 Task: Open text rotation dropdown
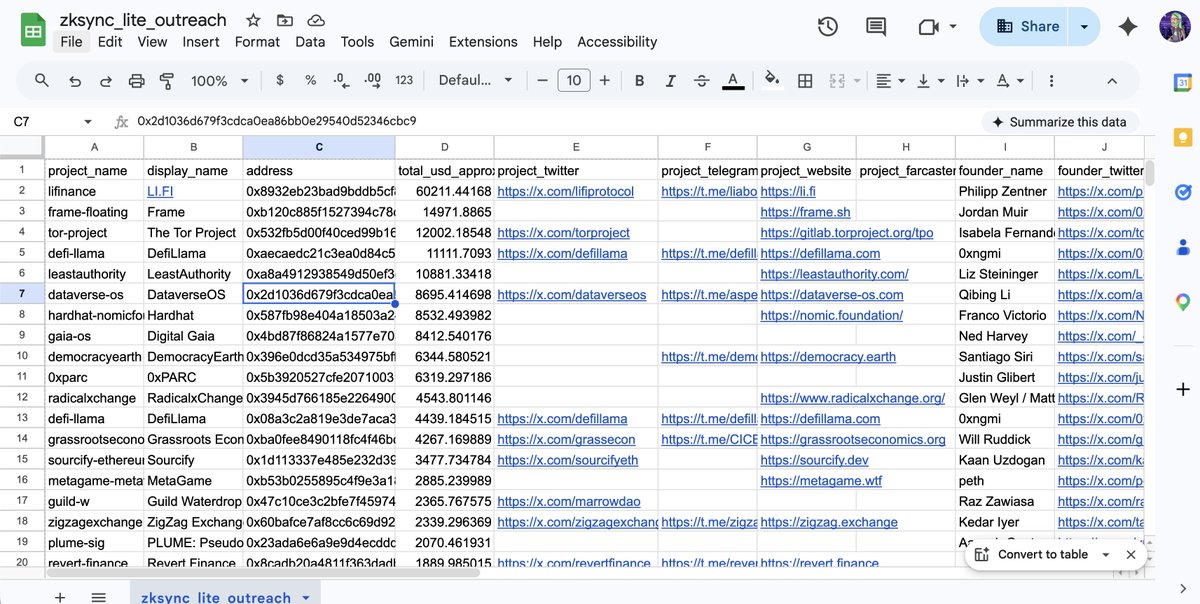pos(1010,80)
